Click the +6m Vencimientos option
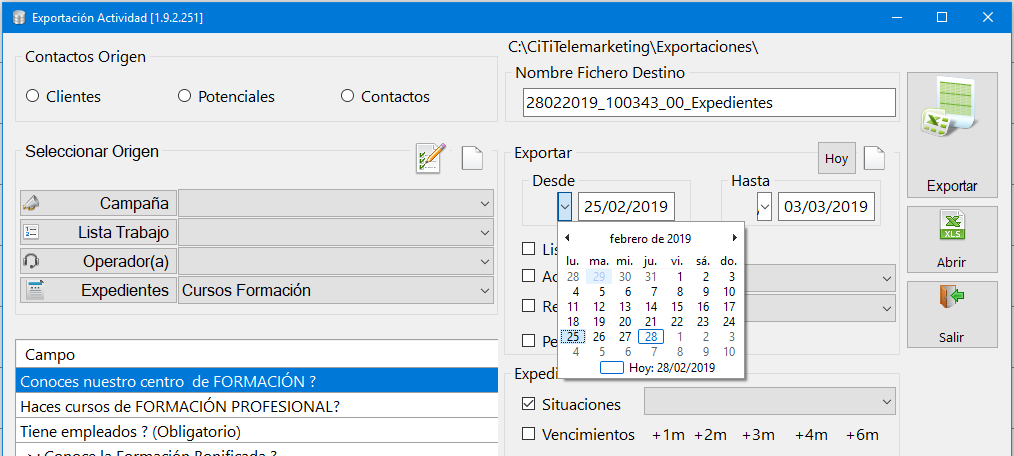 (863, 435)
